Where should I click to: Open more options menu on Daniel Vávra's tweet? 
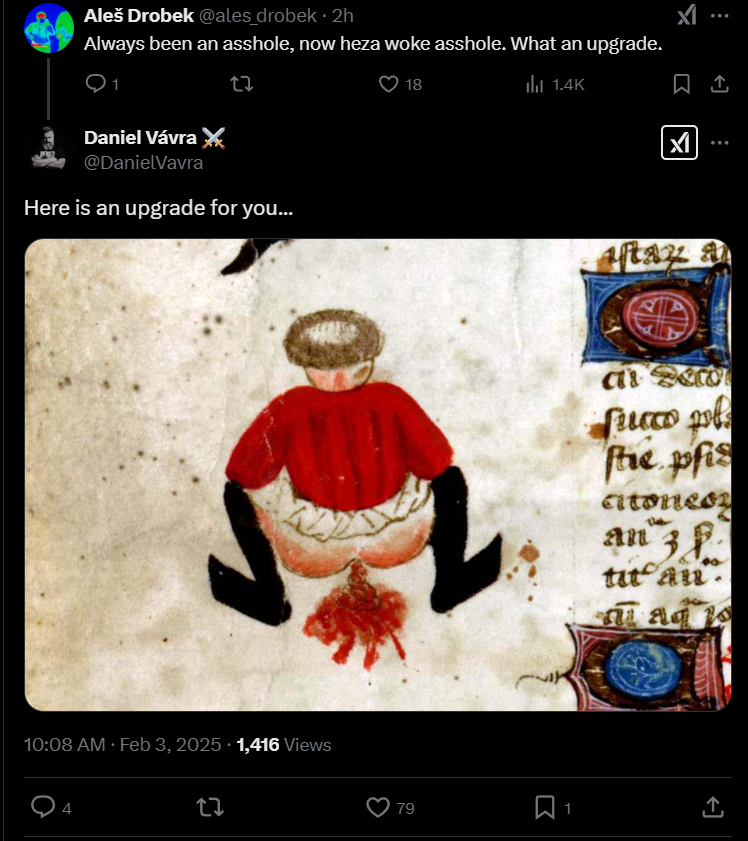coord(720,143)
